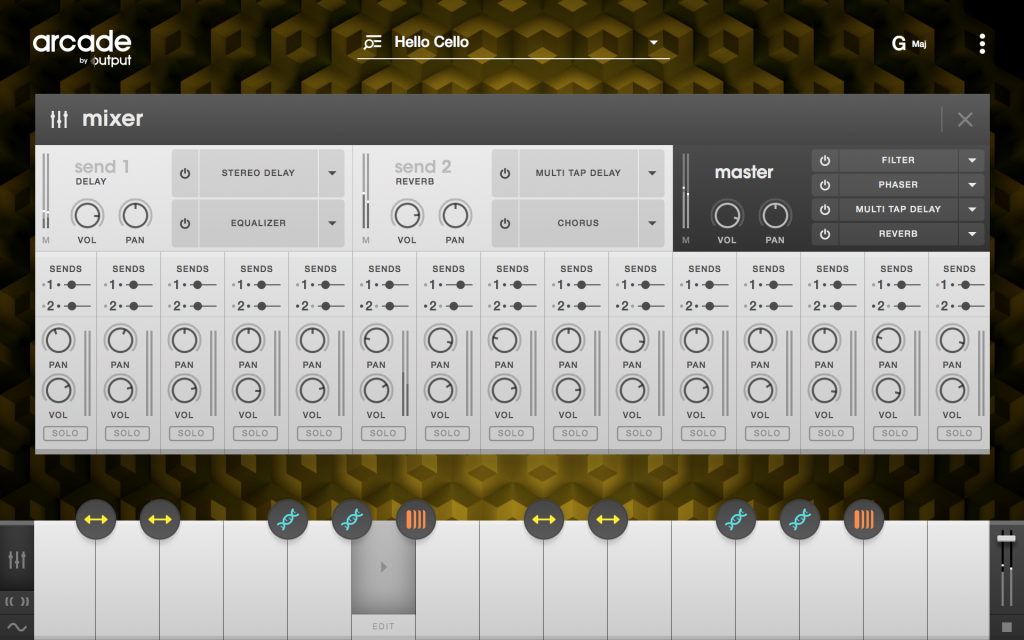Open the Equalizer effect settings
Viewport: 1024px width, 640px height.
258,223
